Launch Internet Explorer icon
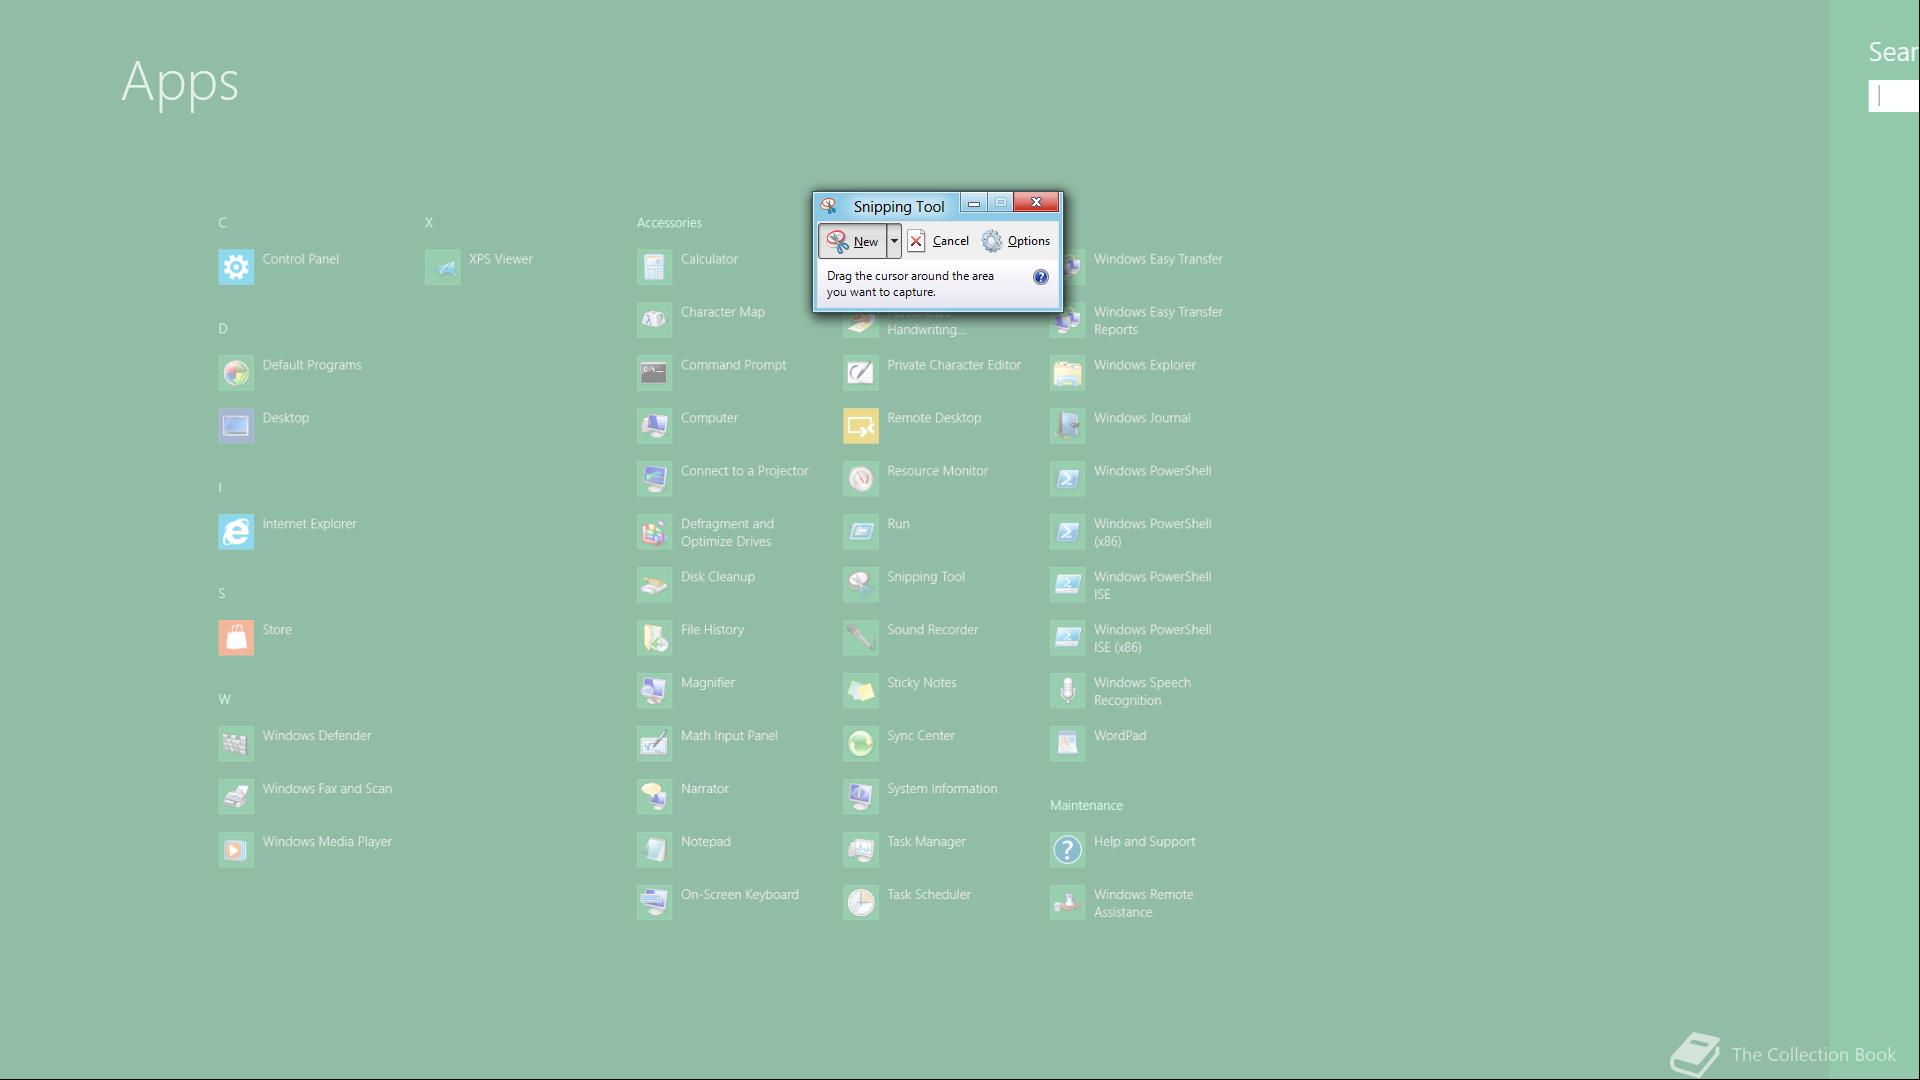The height and width of the screenshot is (1080, 1920). coord(236,532)
